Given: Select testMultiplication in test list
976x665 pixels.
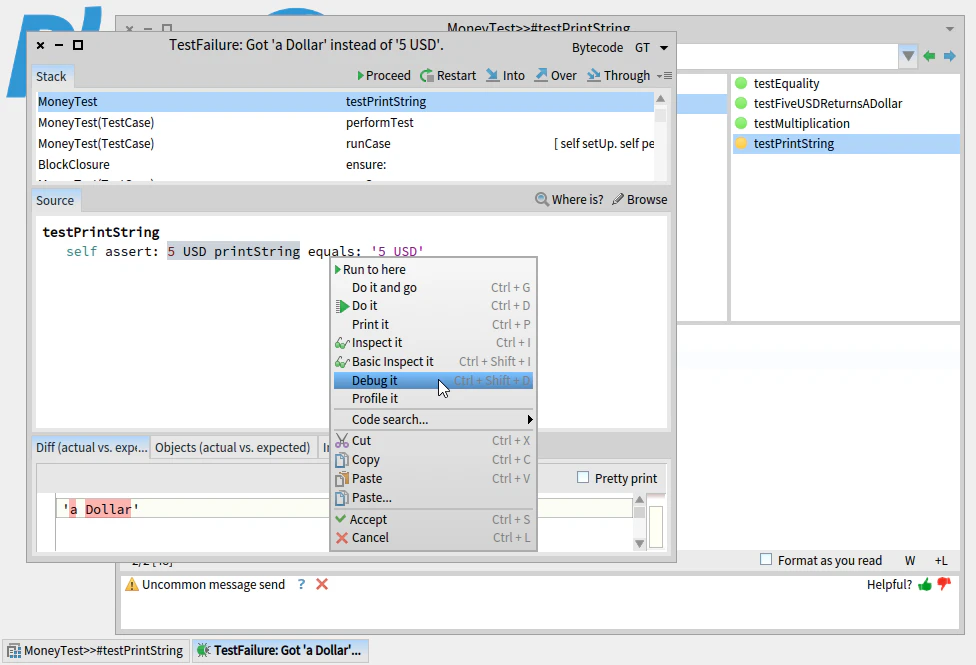Looking at the screenshot, I should tap(846, 123).
